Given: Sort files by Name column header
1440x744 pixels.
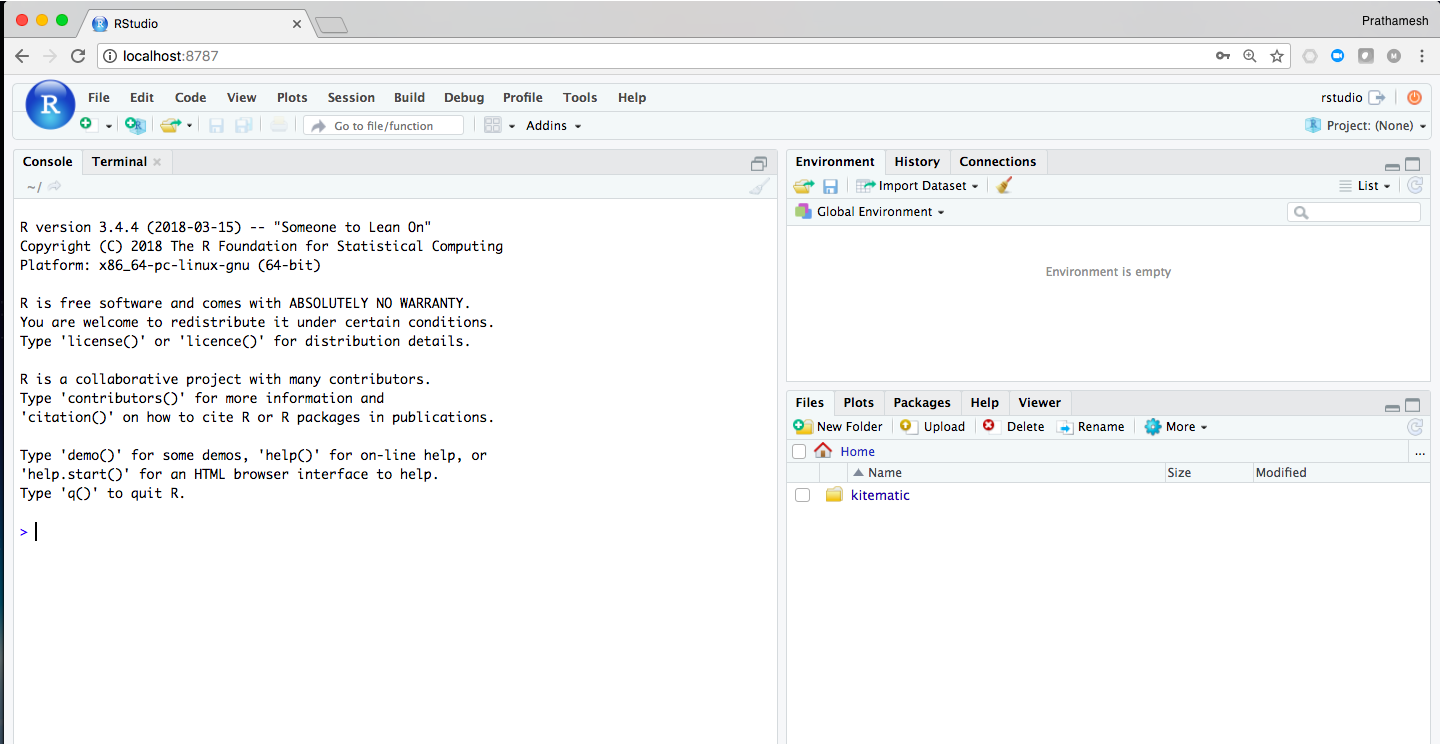Looking at the screenshot, I should coord(1006,473).
